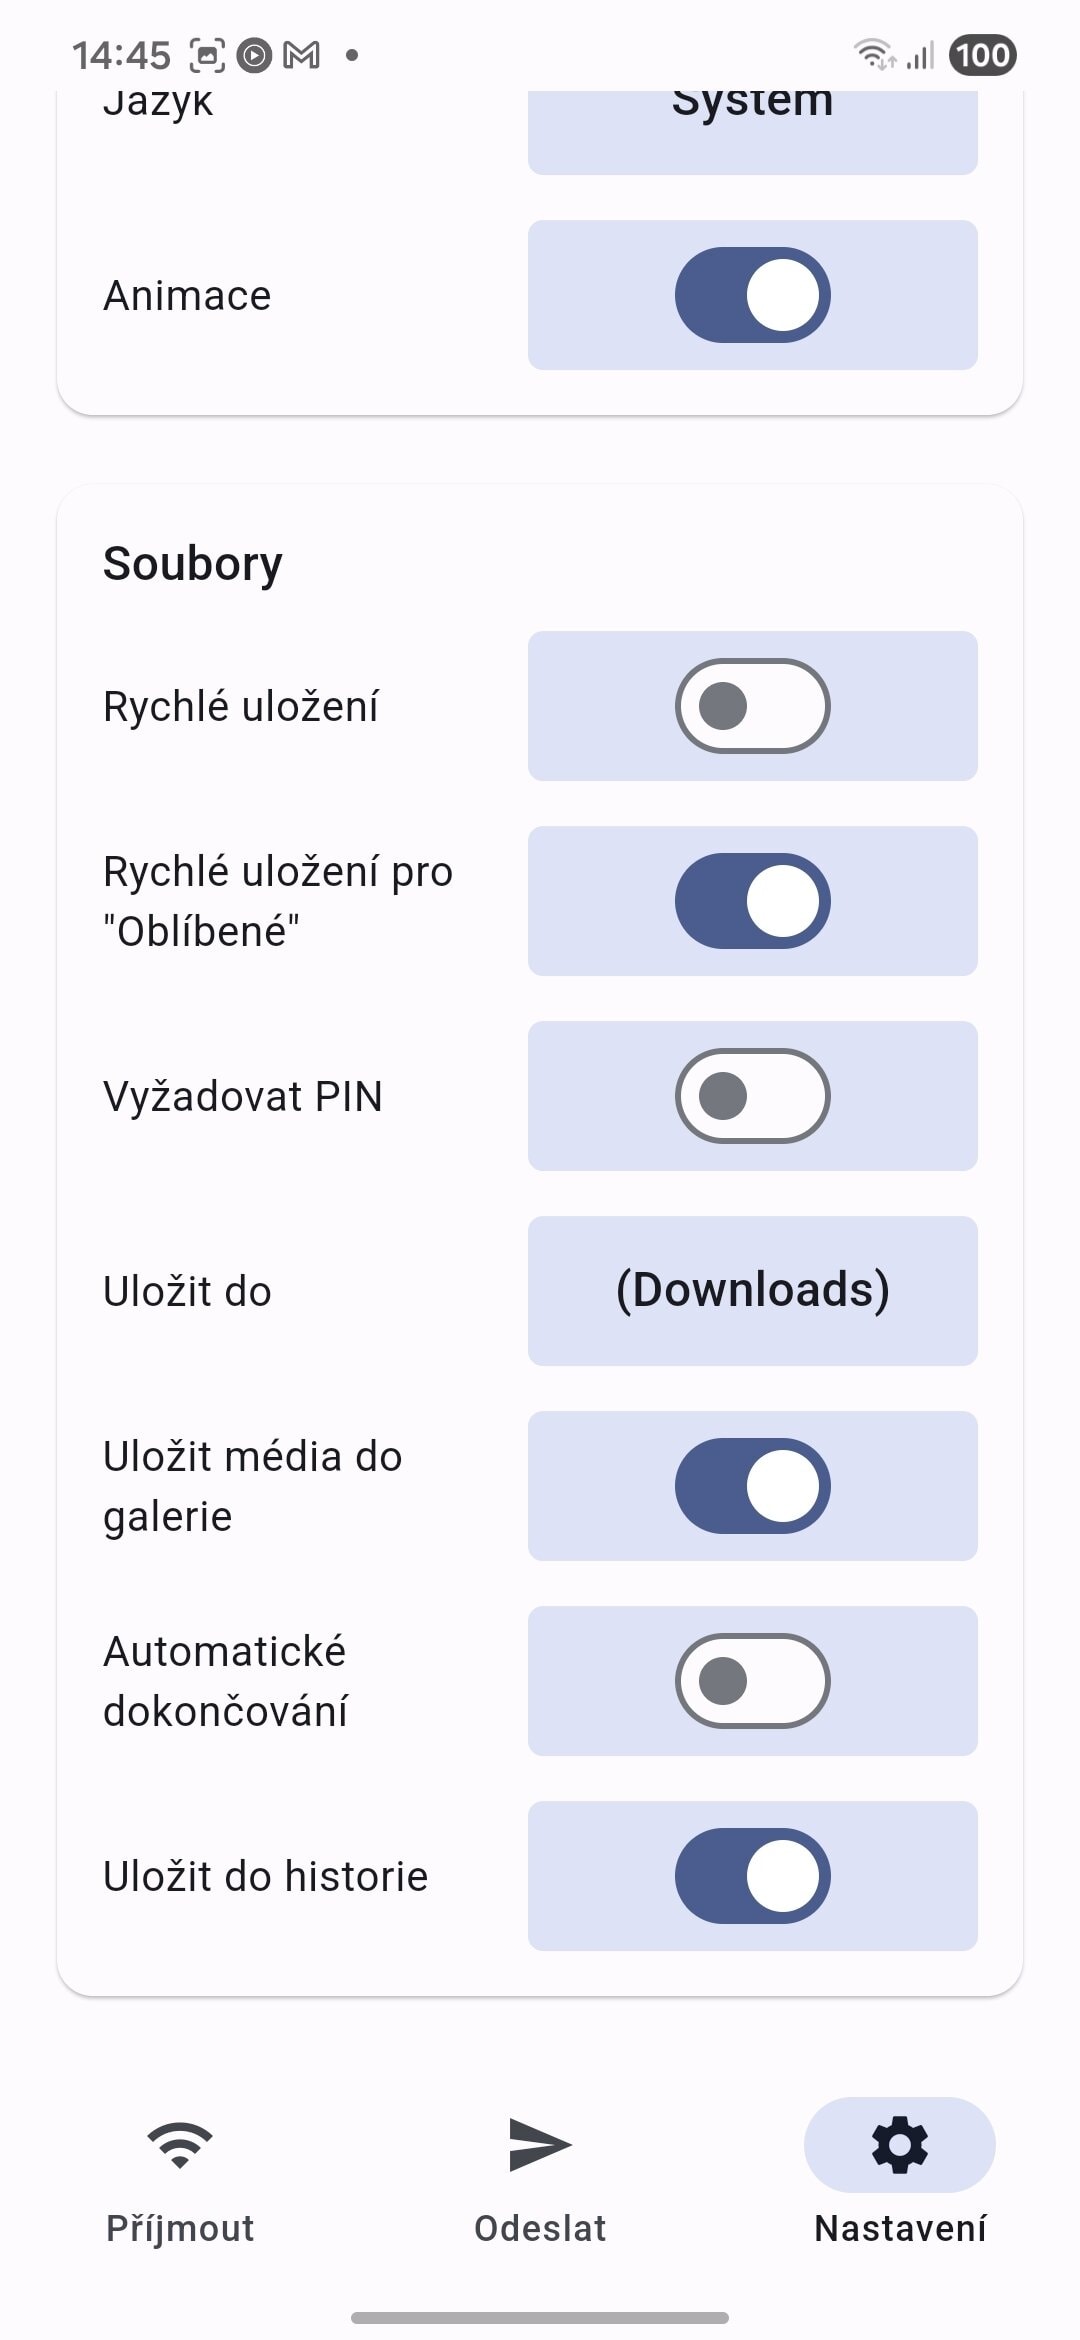
Task: Toggle Rychlé uložení pro "Oblíbené" switch
Action: pyautogui.click(x=752, y=901)
